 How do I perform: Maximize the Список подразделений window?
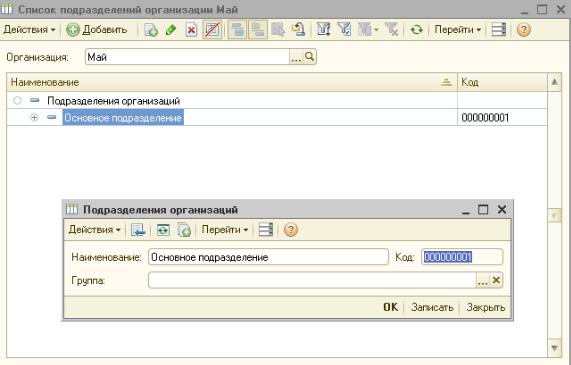(542, 9)
